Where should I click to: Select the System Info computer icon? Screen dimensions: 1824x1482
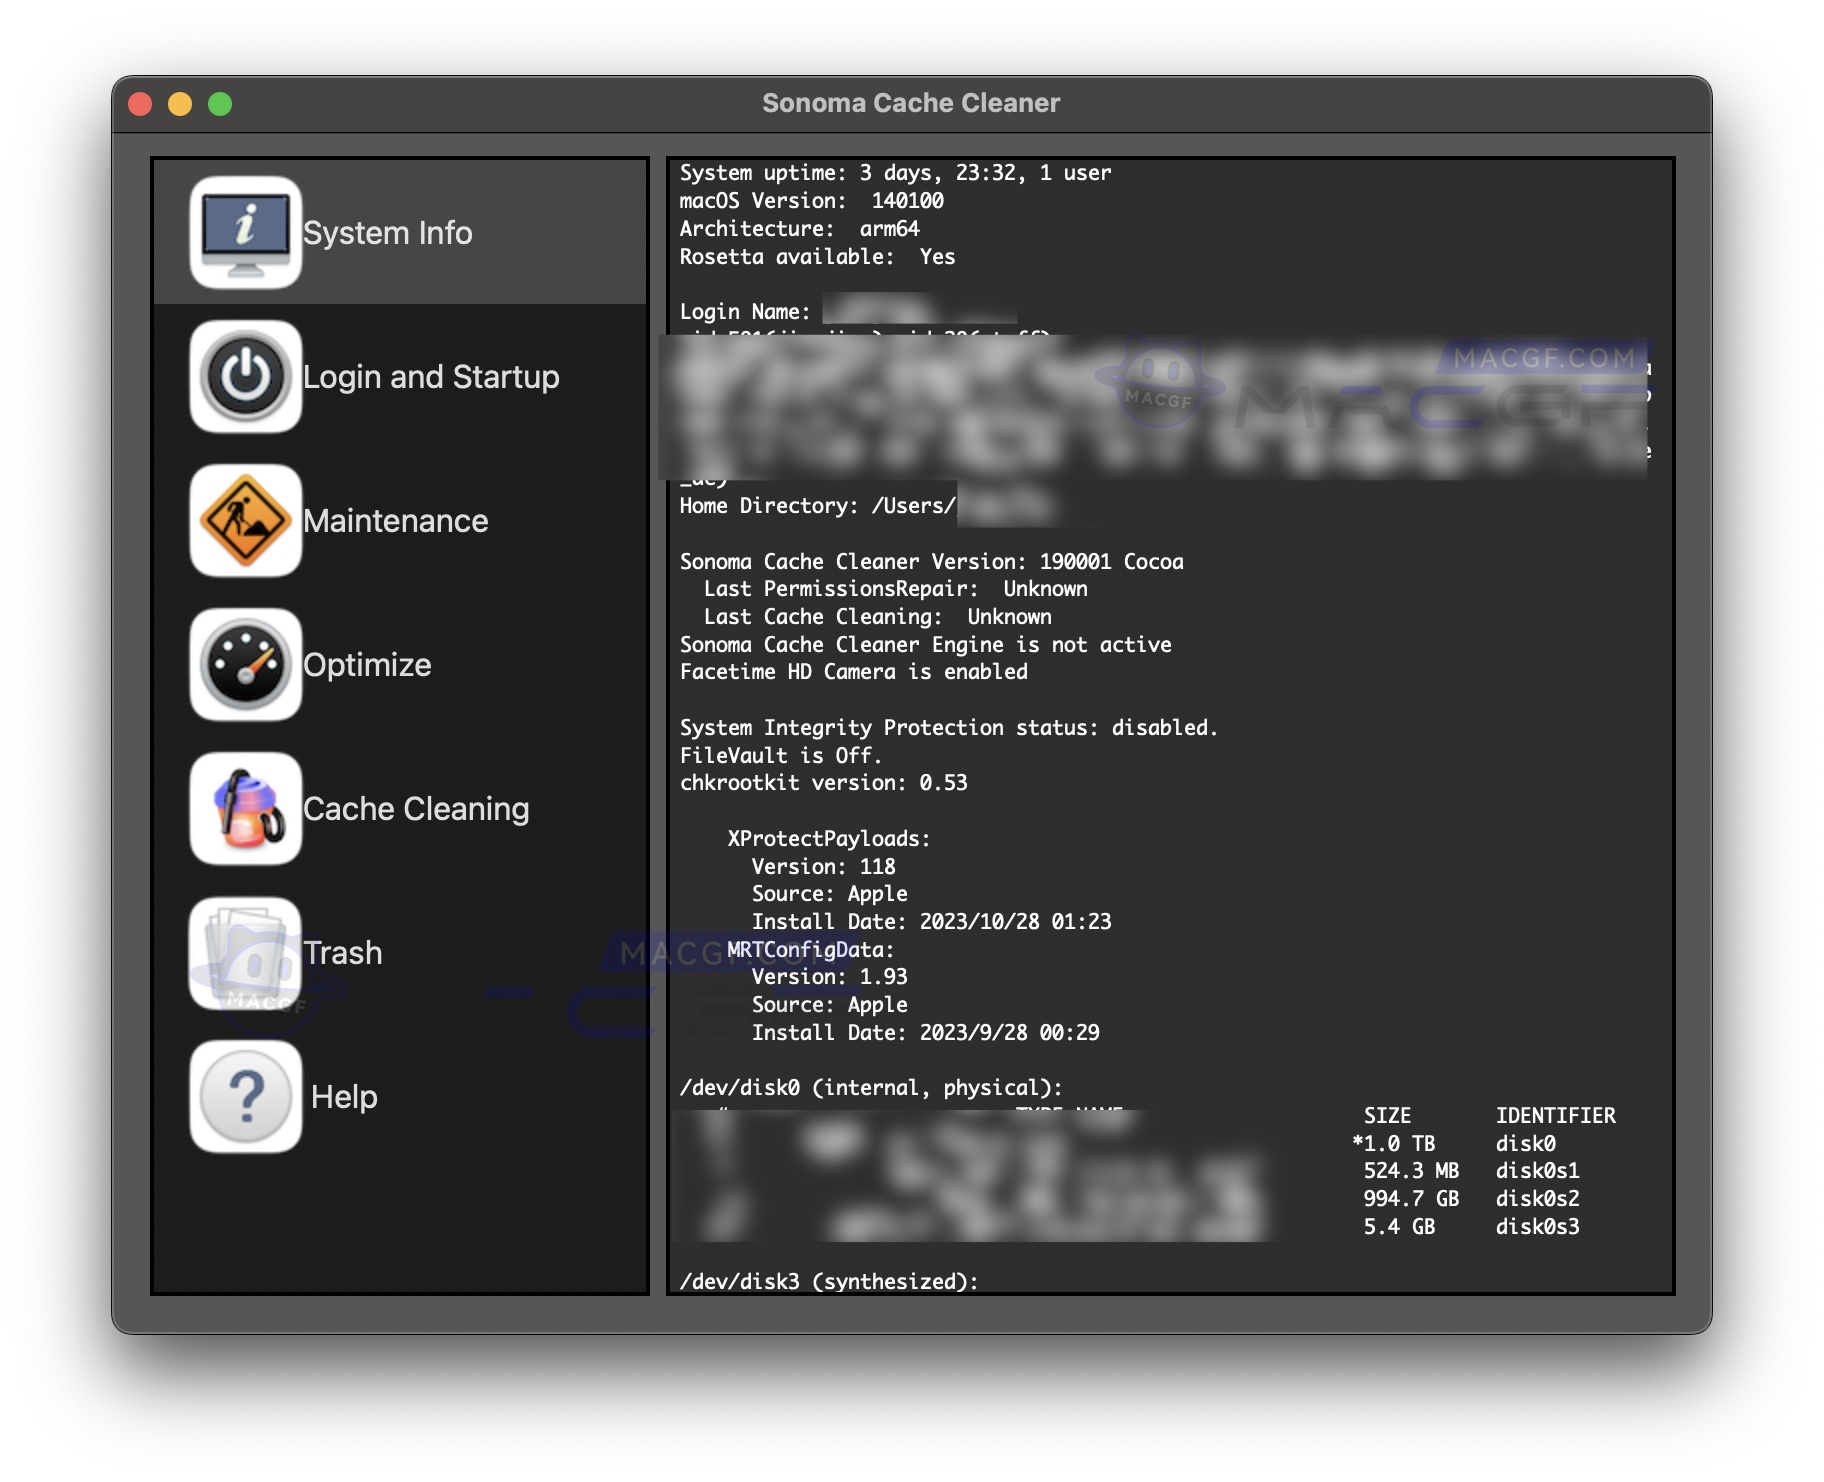245,232
